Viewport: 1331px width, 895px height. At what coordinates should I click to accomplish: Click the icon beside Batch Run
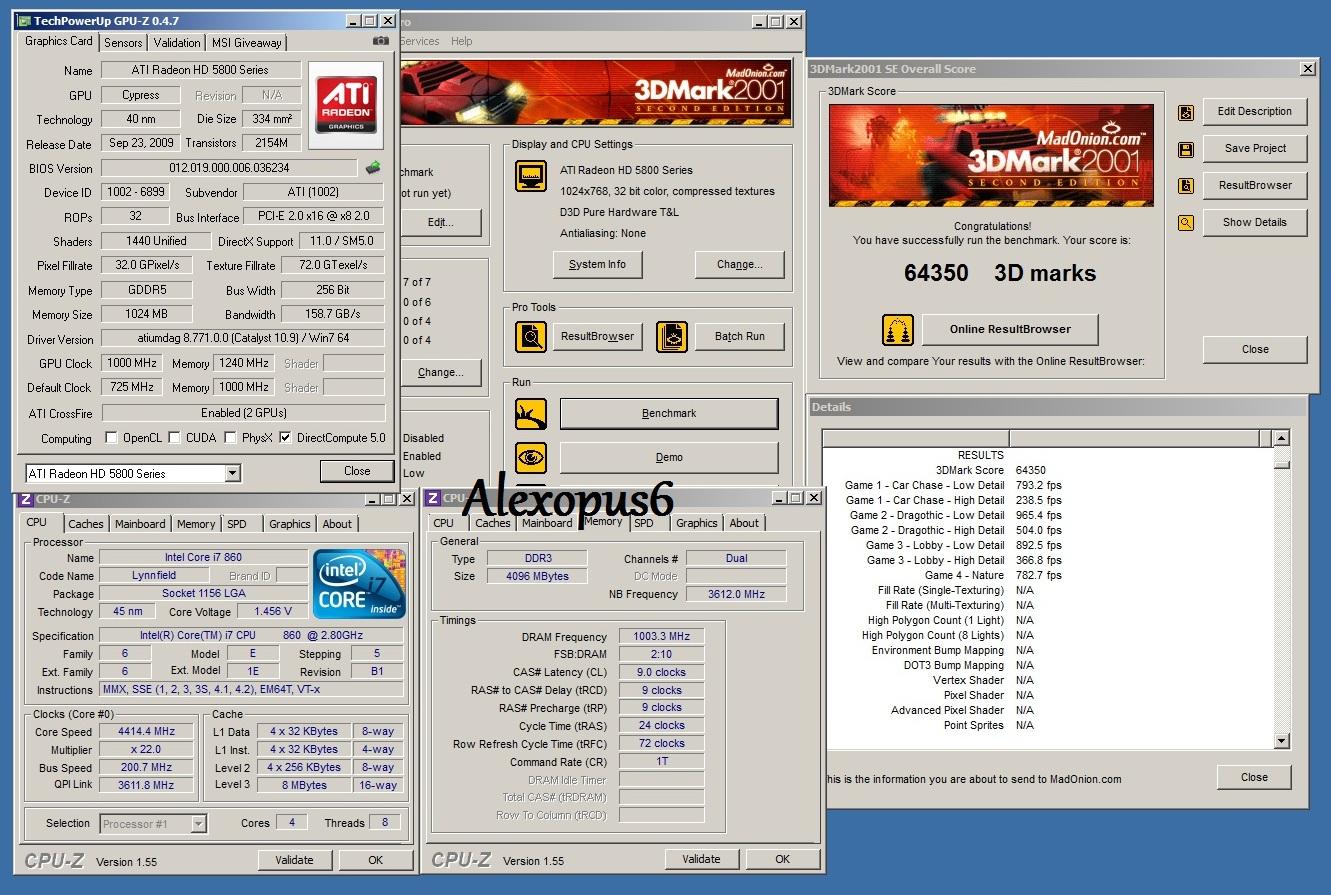[x=672, y=337]
